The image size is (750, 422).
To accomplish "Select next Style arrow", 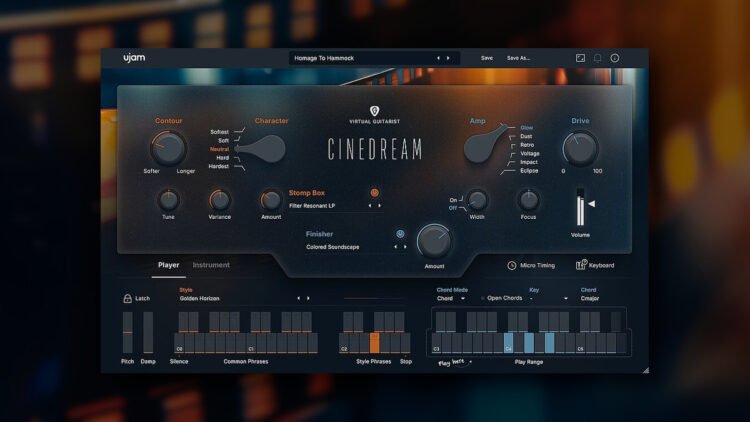I will [x=309, y=298].
